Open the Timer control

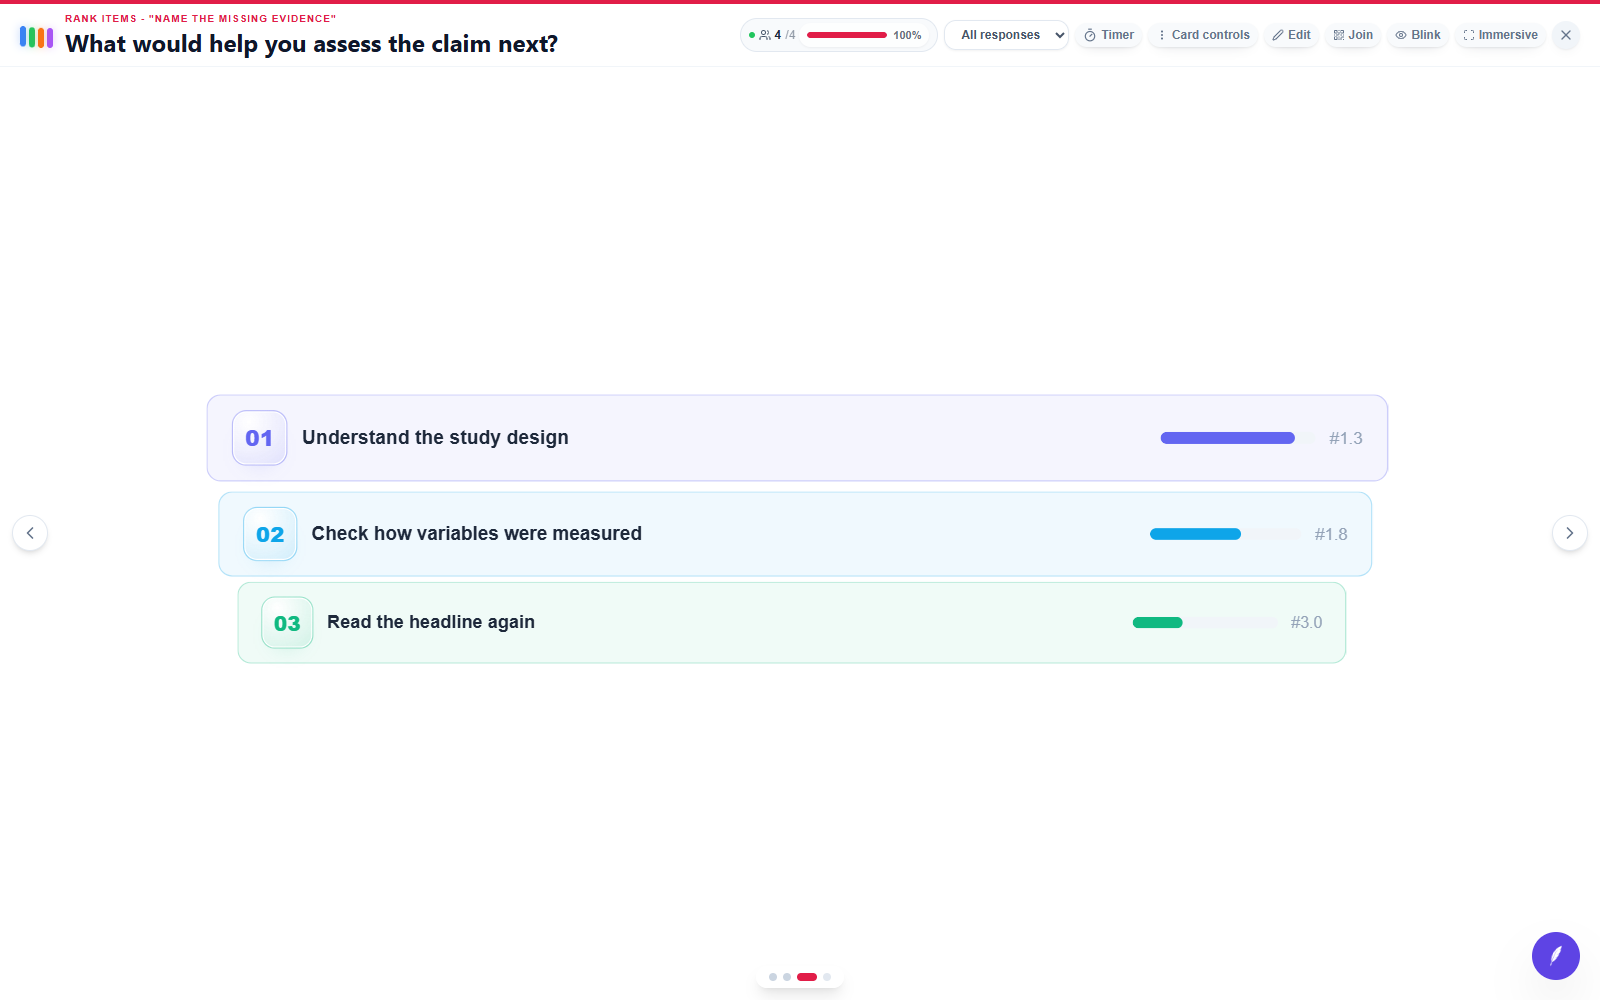(x=1109, y=35)
